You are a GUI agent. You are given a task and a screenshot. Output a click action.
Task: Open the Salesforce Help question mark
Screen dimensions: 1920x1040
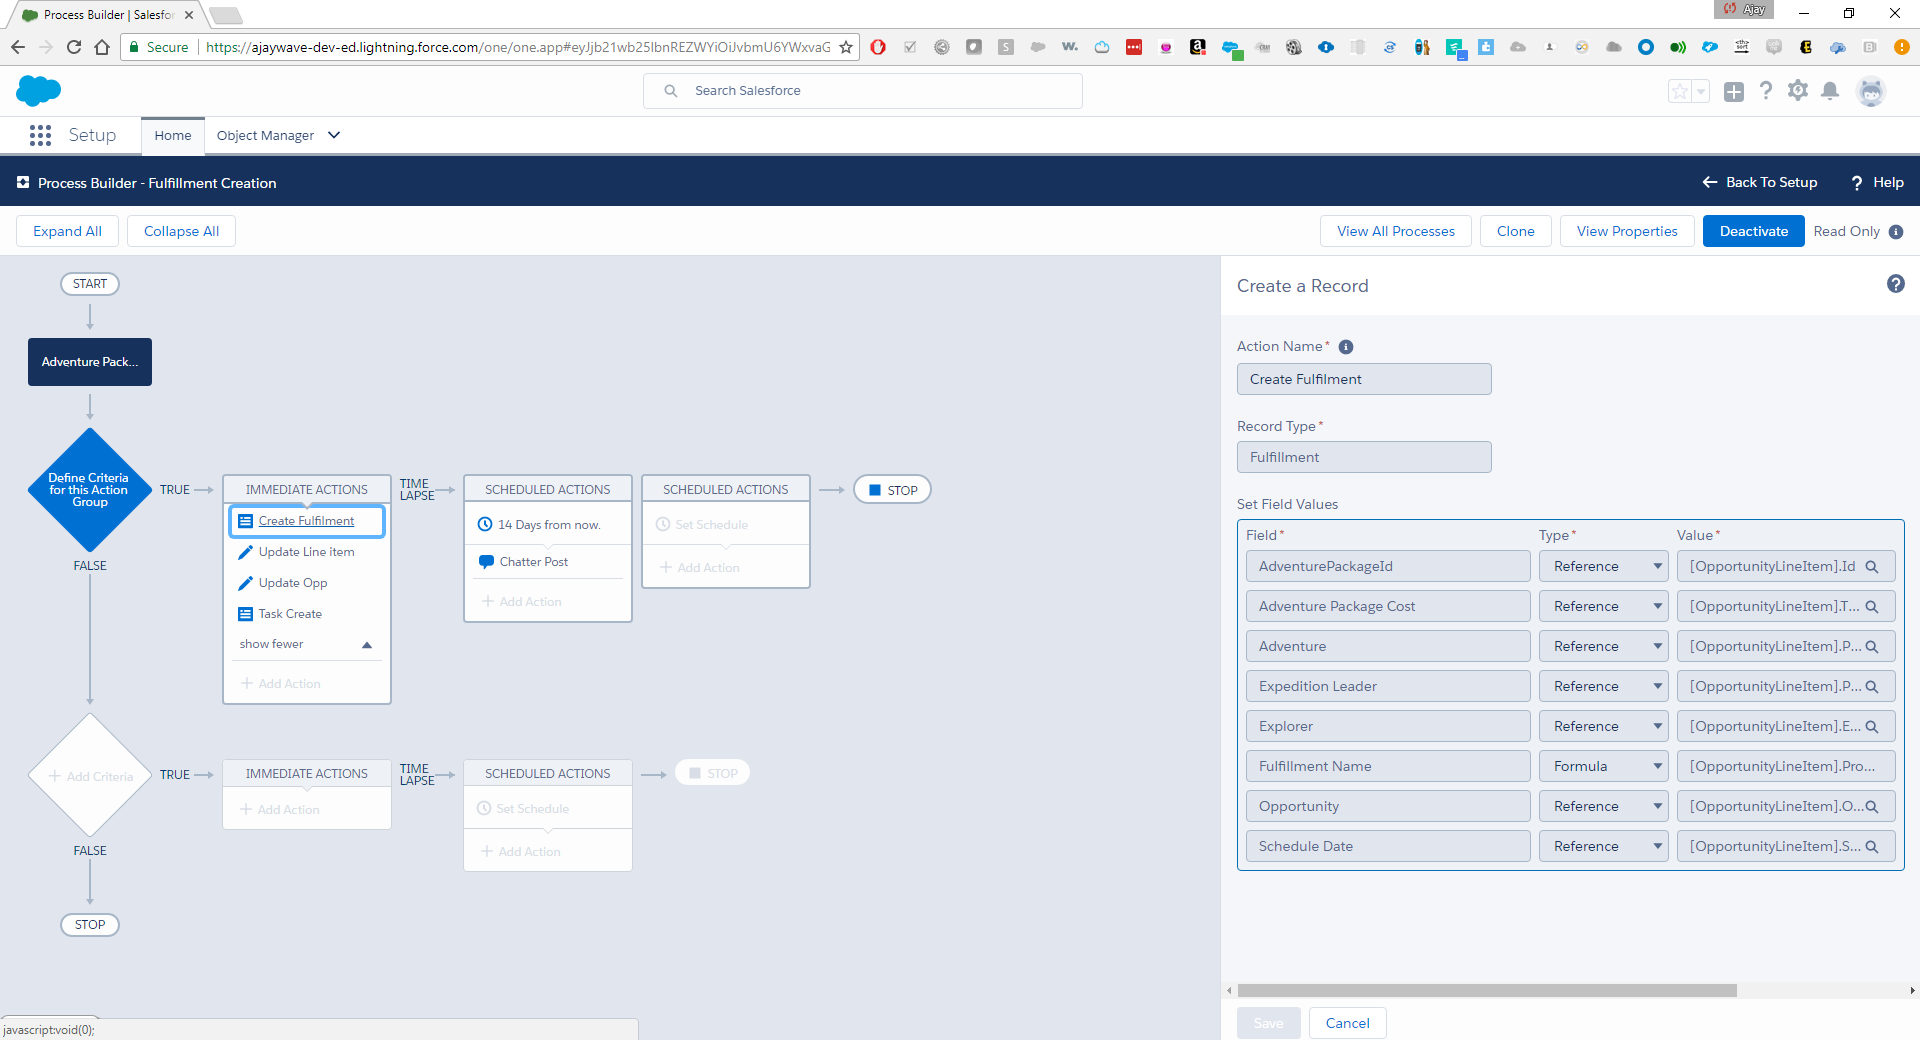(1766, 91)
